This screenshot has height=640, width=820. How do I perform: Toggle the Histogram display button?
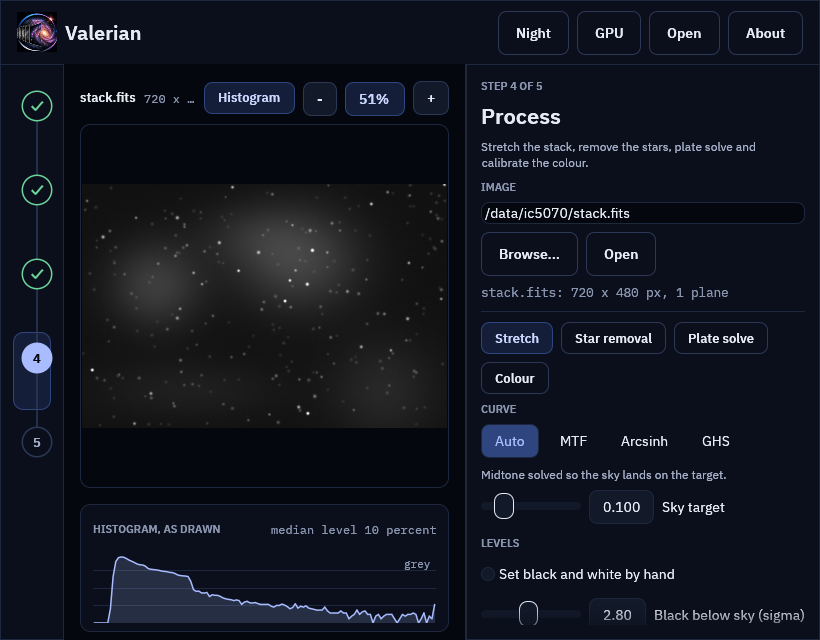pos(249,98)
